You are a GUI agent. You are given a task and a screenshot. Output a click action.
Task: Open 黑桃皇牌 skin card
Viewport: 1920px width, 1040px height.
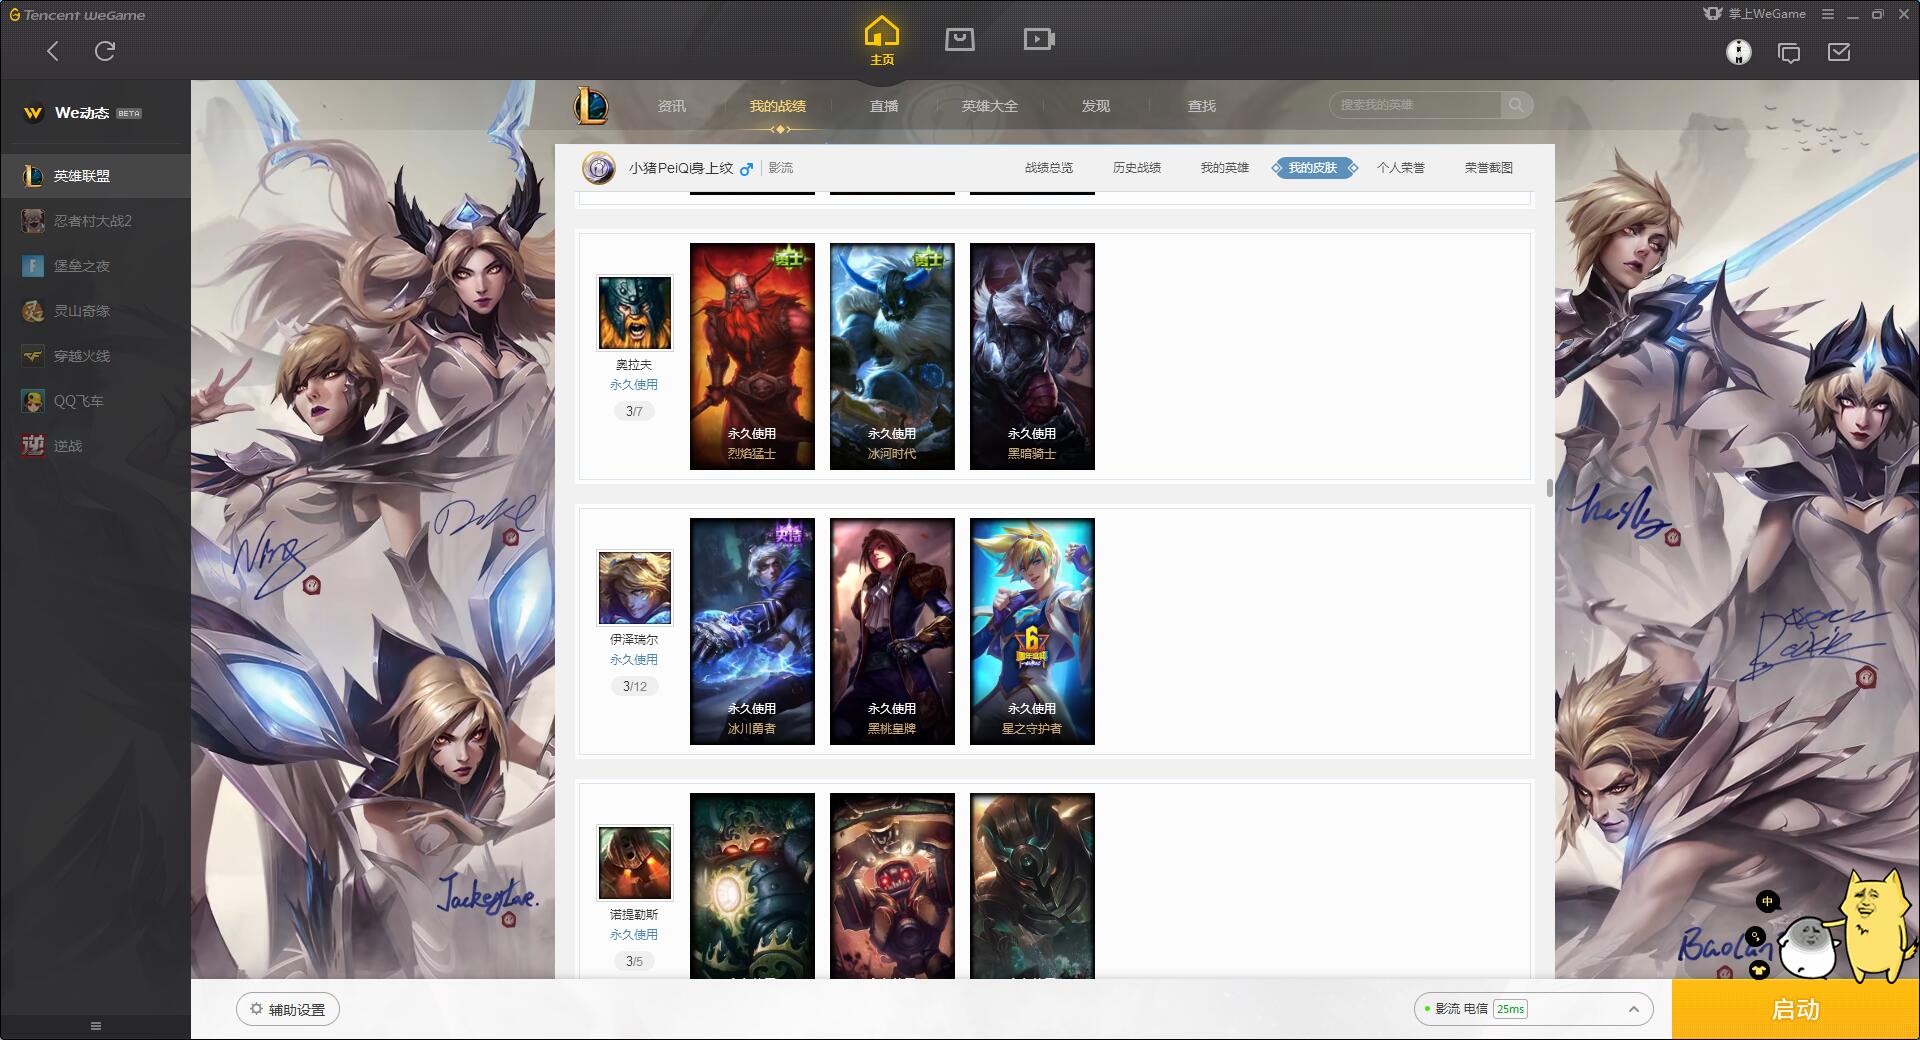pyautogui.click(x=892, y=631)
